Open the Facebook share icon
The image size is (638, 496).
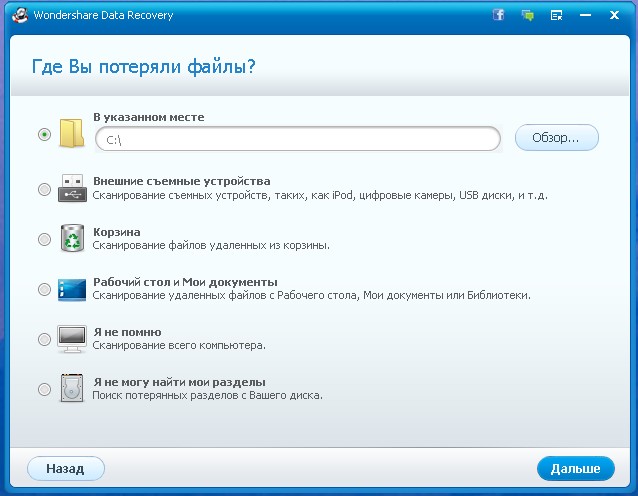click(x=498, y=15)
